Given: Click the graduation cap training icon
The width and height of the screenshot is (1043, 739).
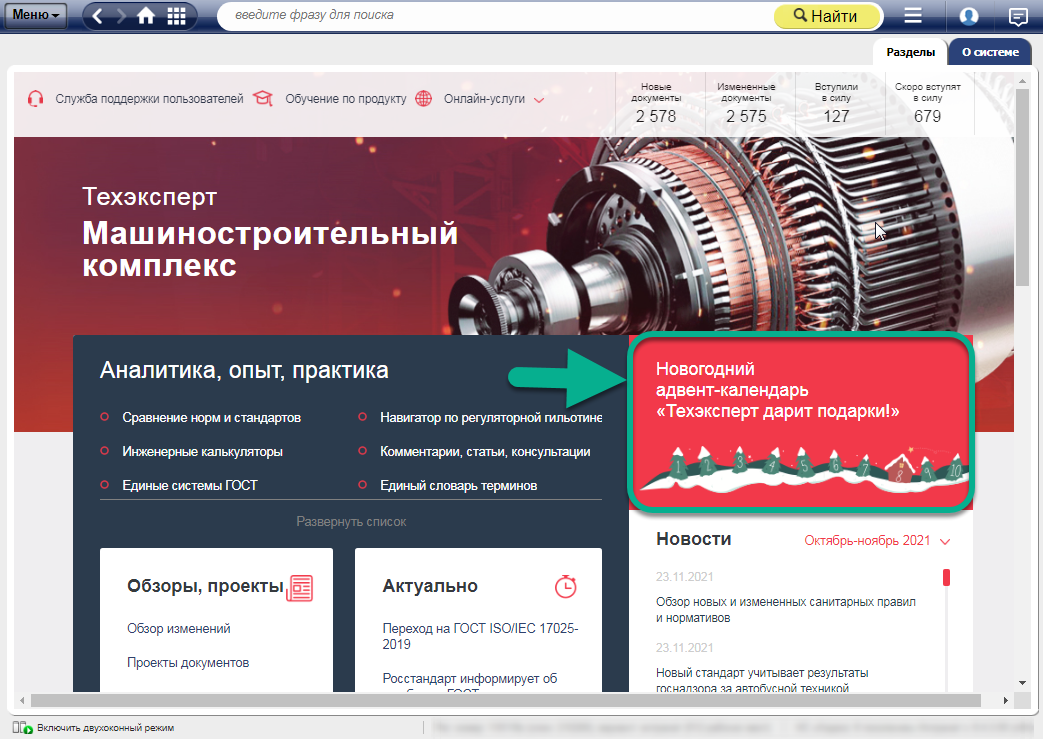Looking at the screenshot, I should point(263,99).
